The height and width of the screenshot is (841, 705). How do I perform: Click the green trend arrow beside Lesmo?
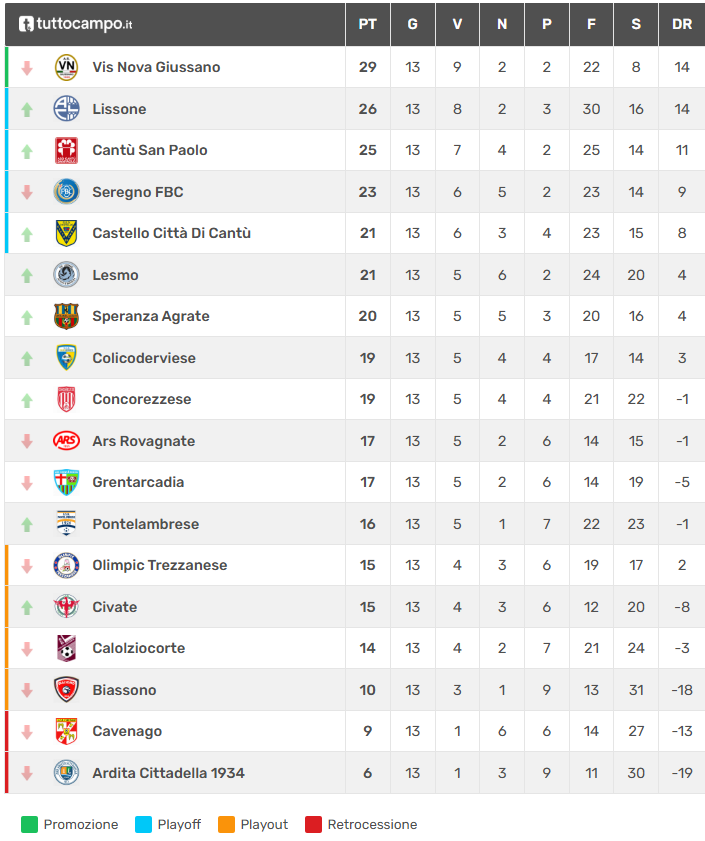point(27,275)
